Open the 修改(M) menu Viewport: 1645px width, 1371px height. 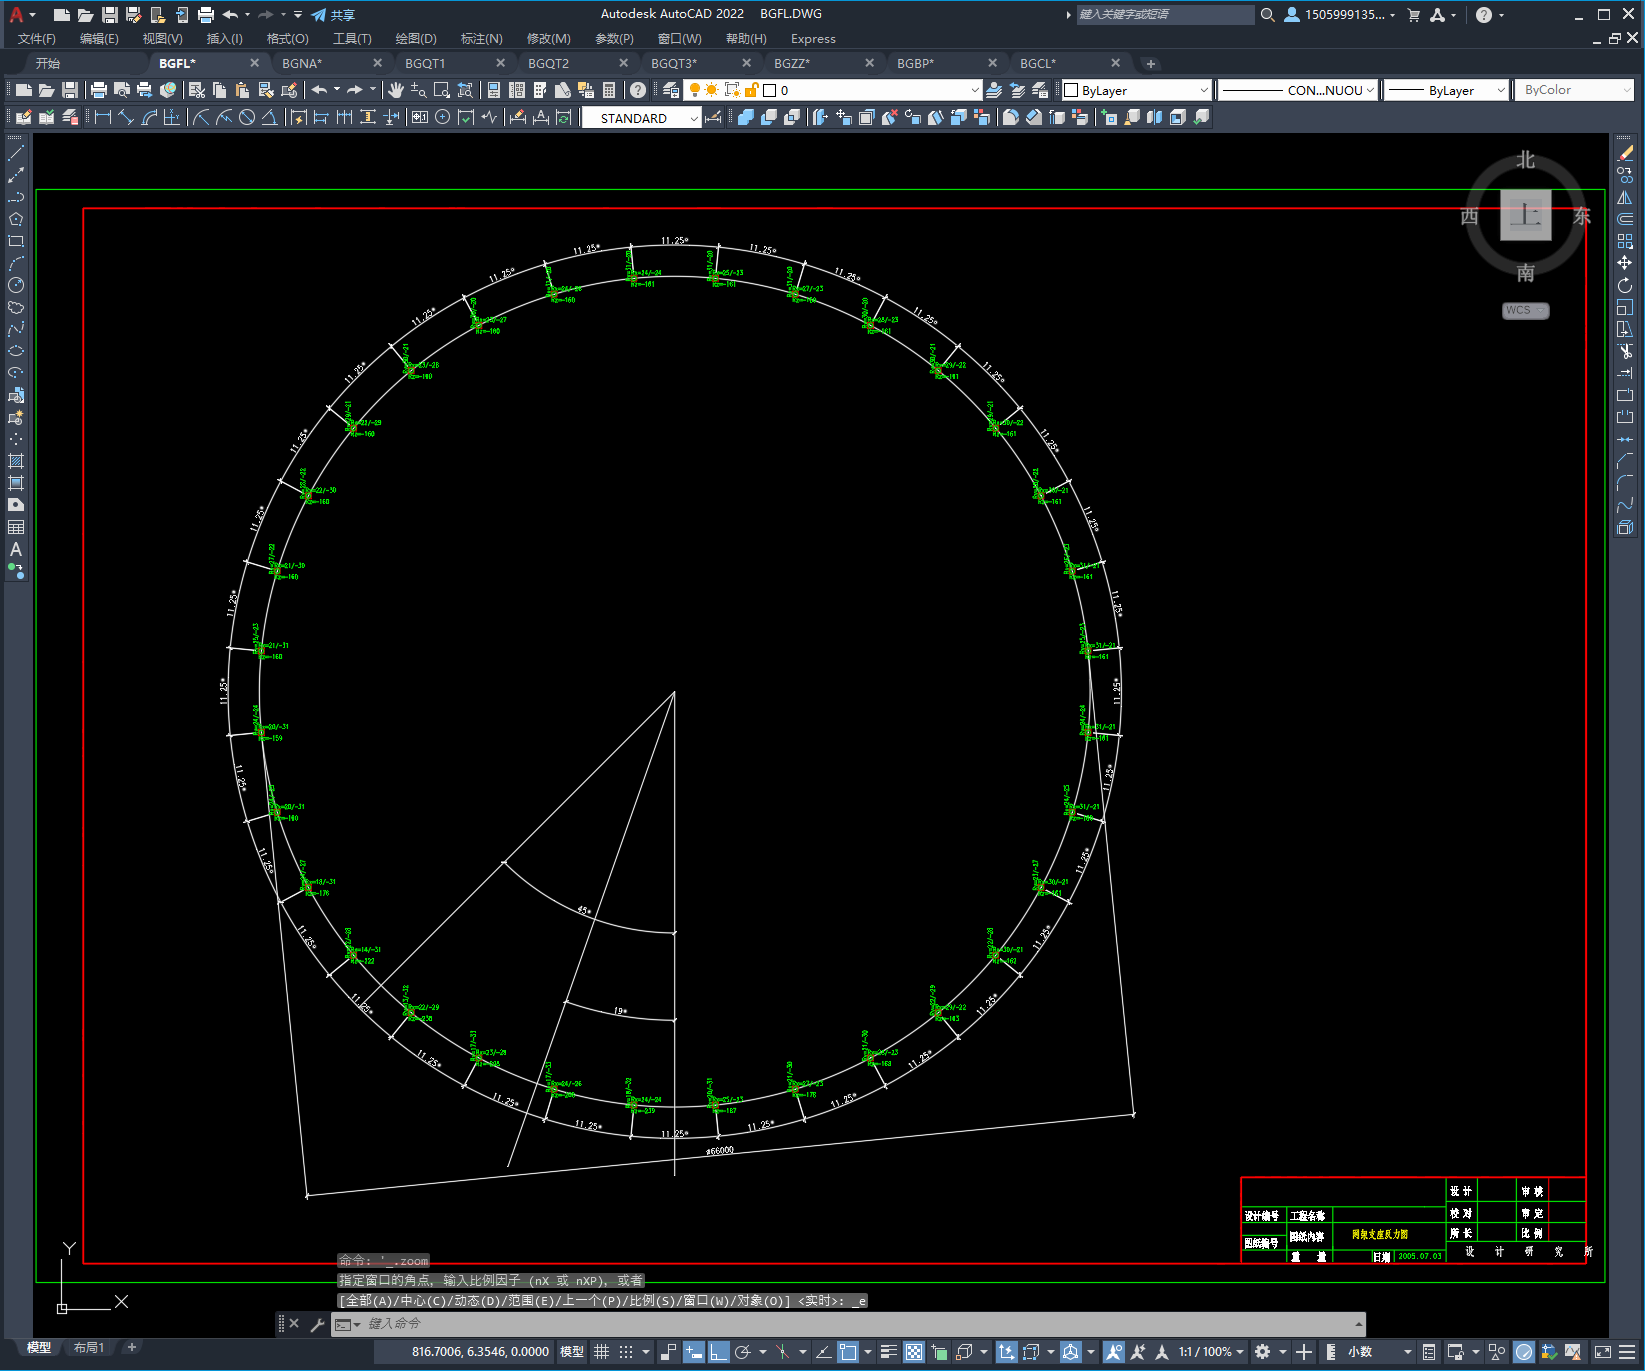tap(548, 39)
